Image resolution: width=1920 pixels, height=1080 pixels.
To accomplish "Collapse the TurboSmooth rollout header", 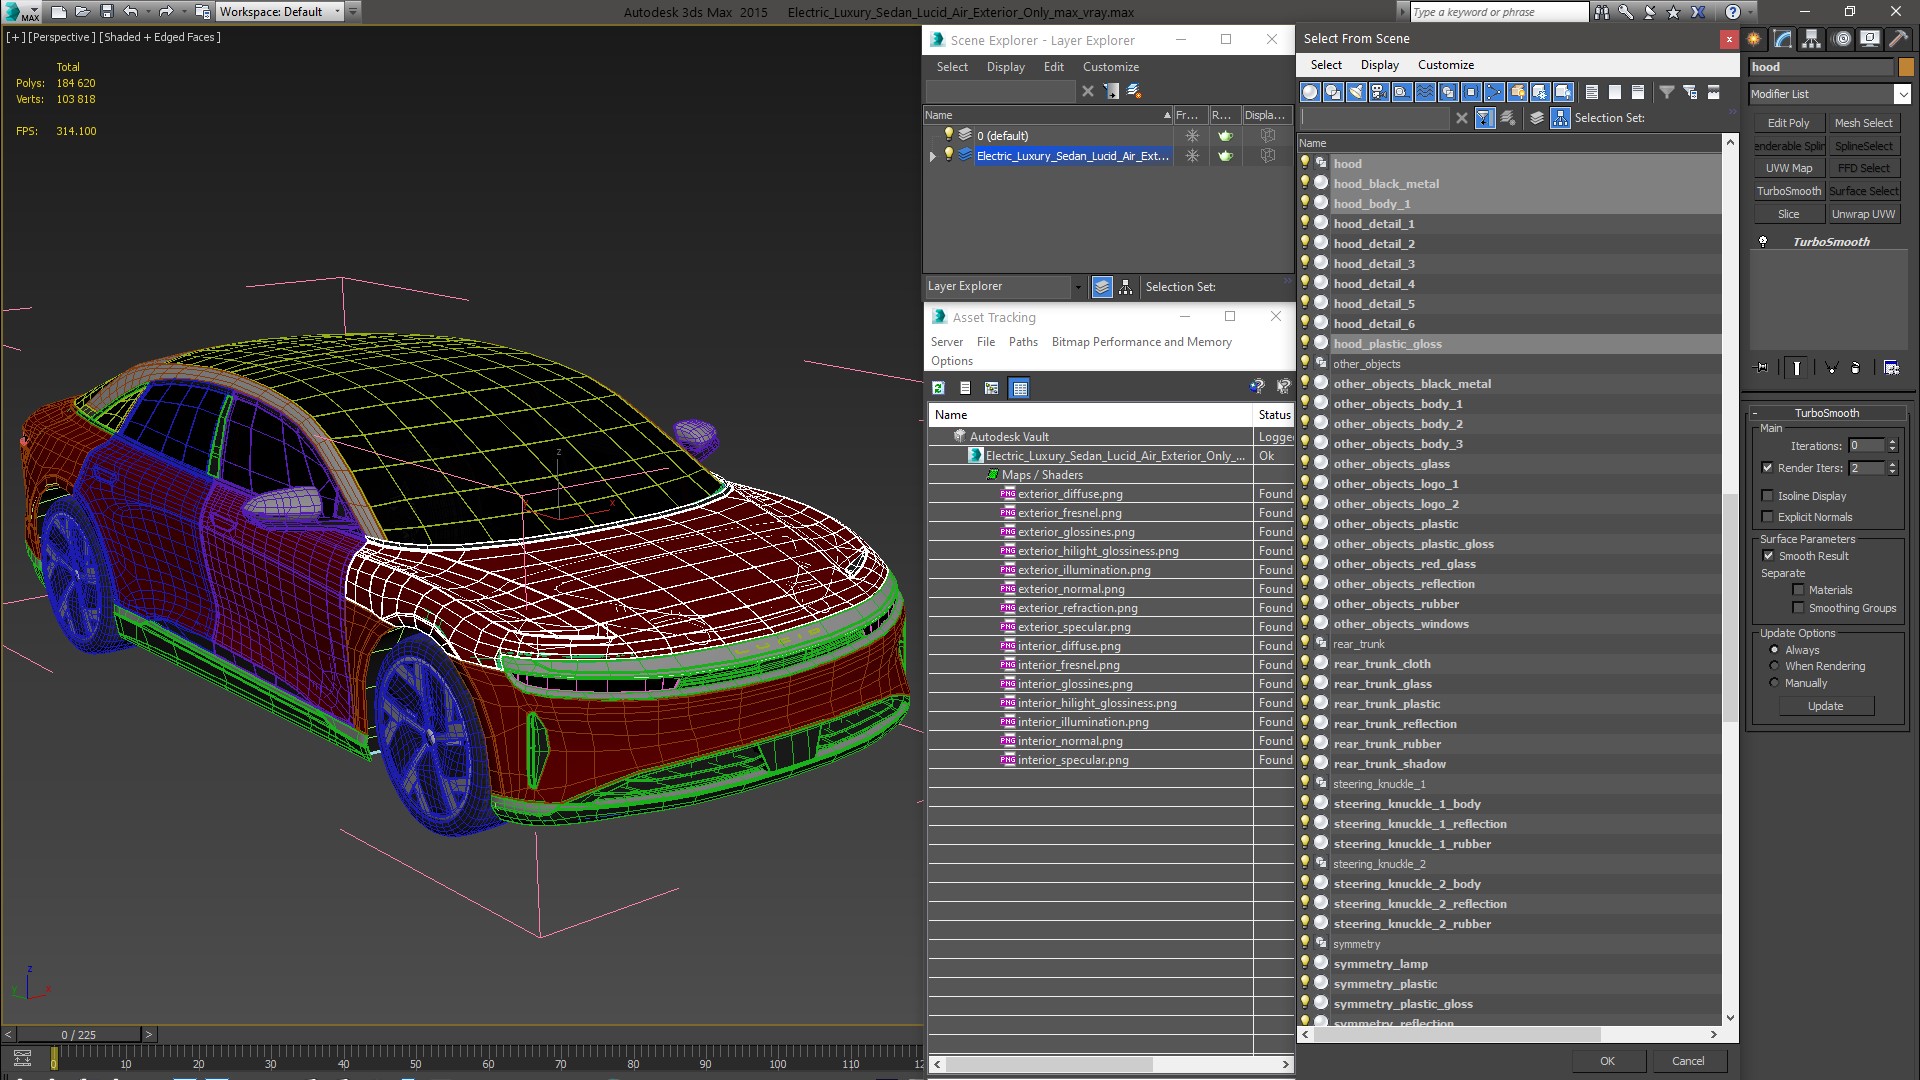I will 1827,413.
